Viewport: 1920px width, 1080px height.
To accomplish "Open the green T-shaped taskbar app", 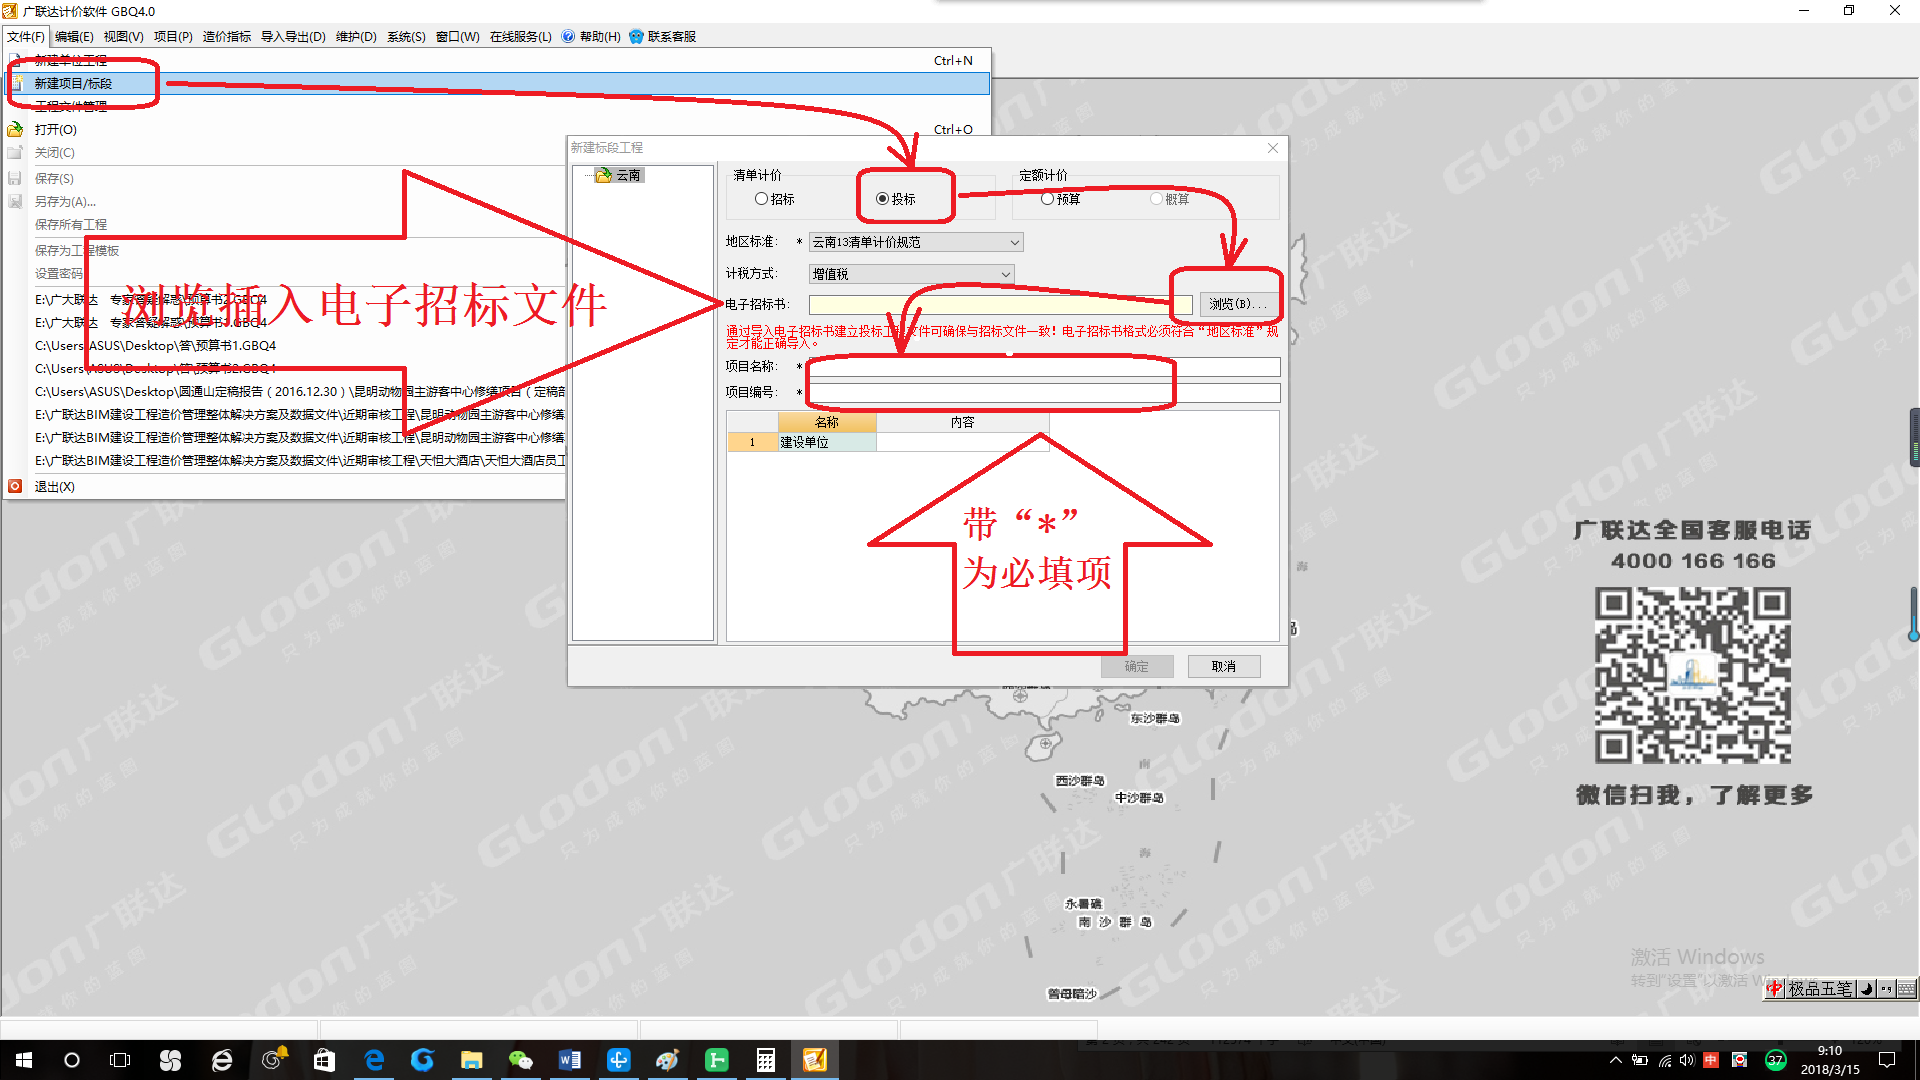I will pyautogui.click(x=717, y=1060).
